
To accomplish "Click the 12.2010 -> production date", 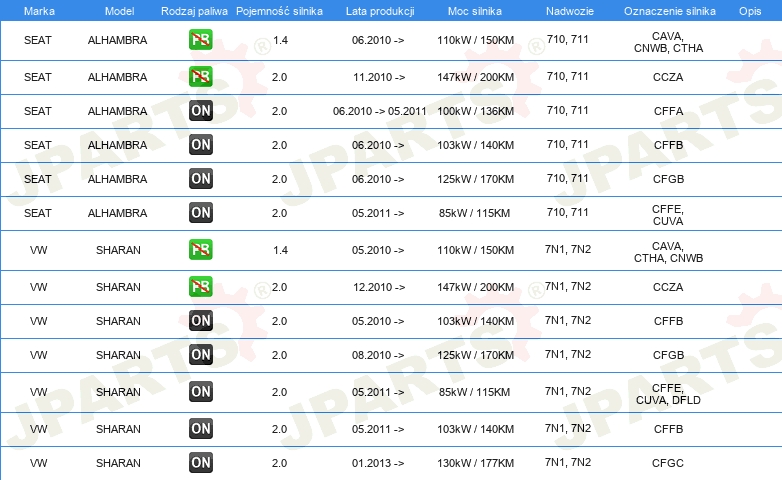I will (x=379, y=287).
